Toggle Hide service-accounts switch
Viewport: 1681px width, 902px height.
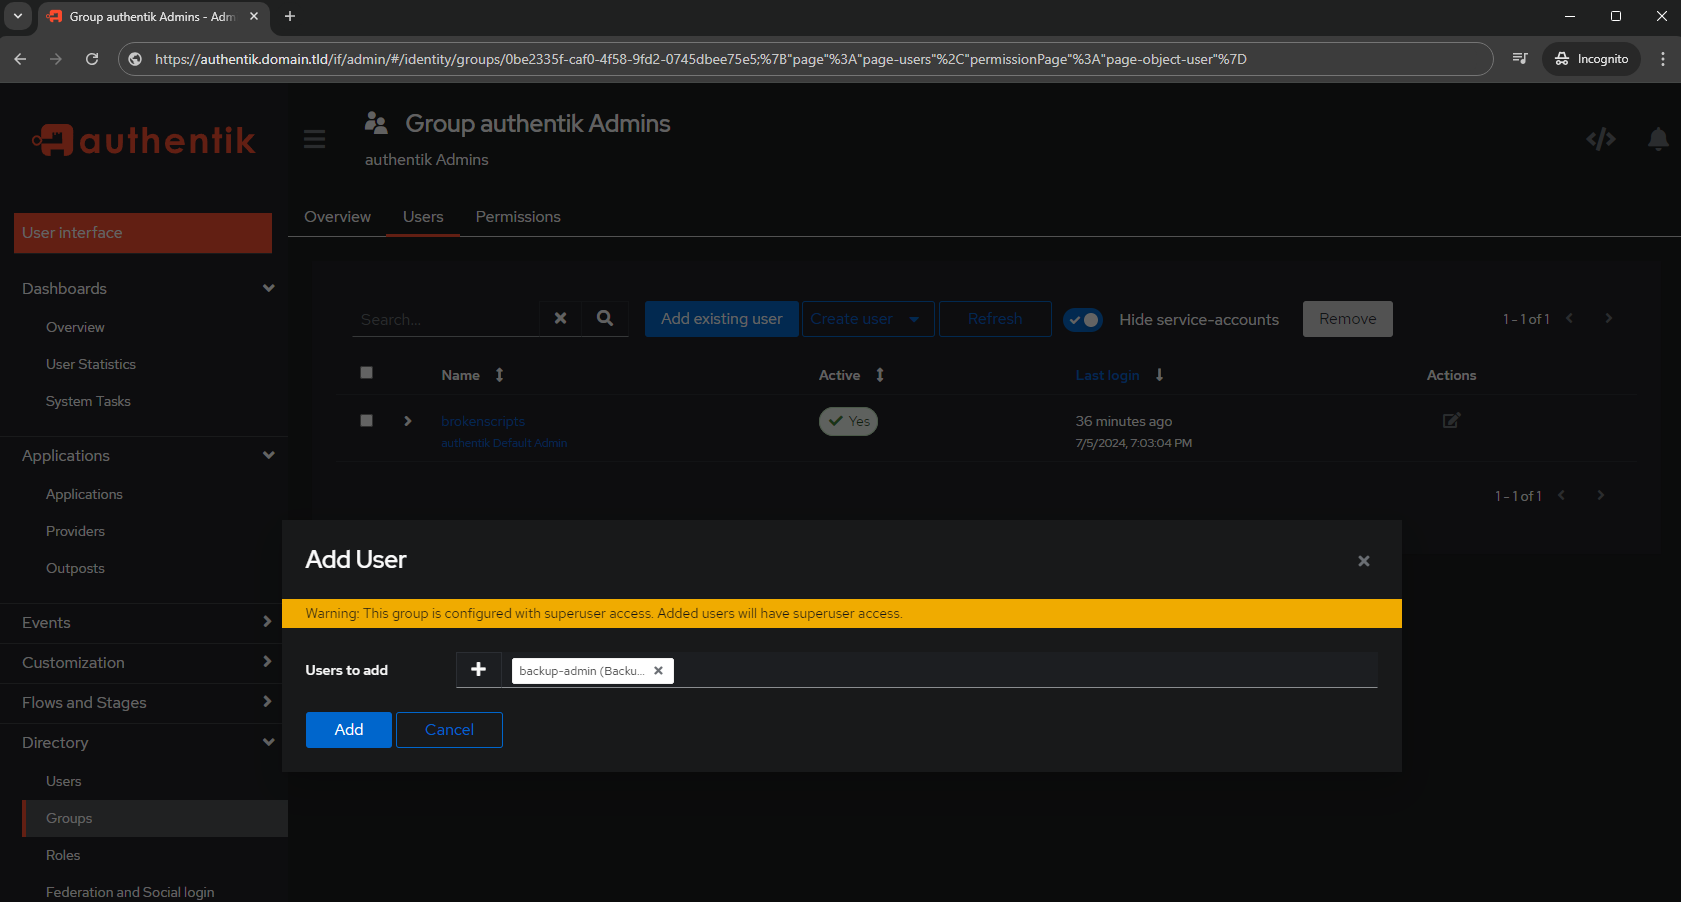point(1083,320)
